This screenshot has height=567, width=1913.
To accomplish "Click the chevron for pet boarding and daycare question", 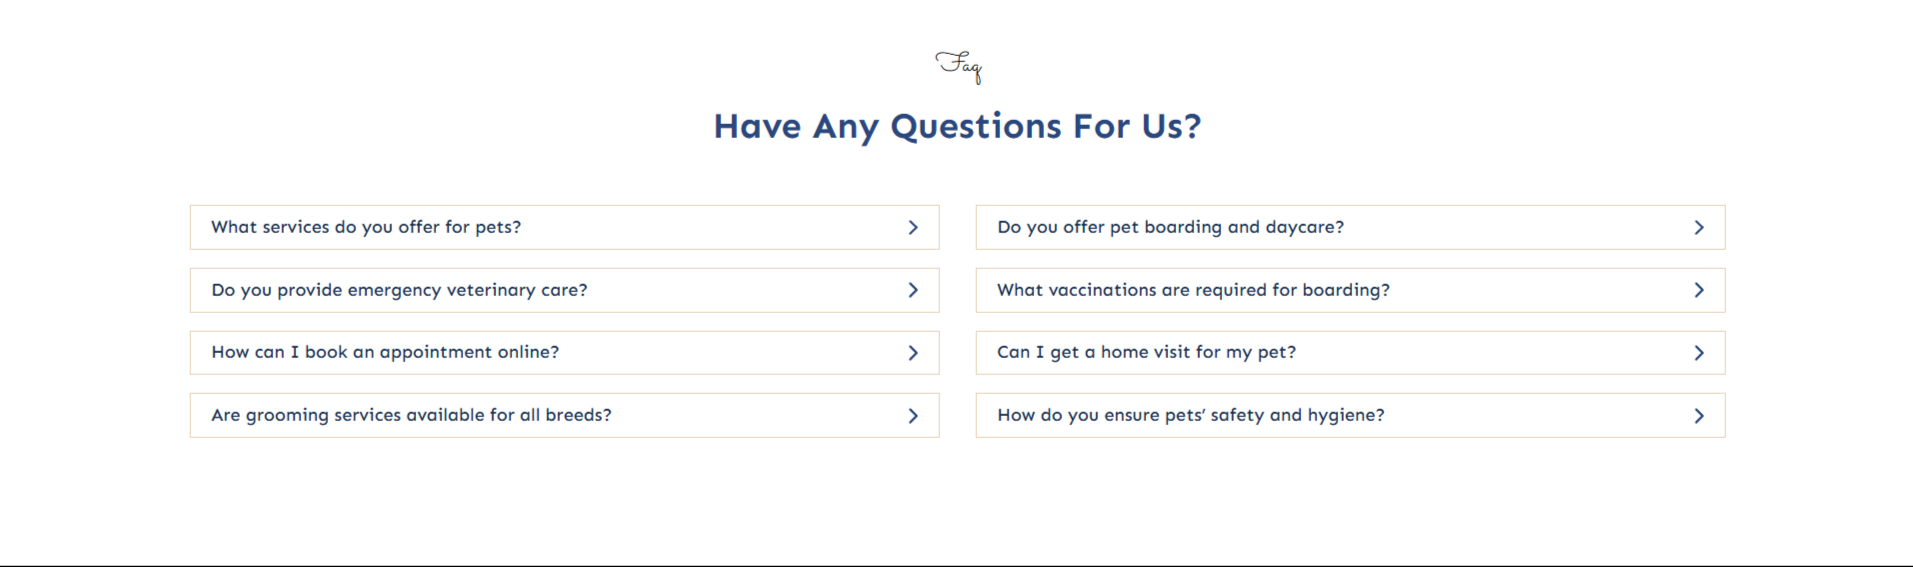I will pos(1699,228).
